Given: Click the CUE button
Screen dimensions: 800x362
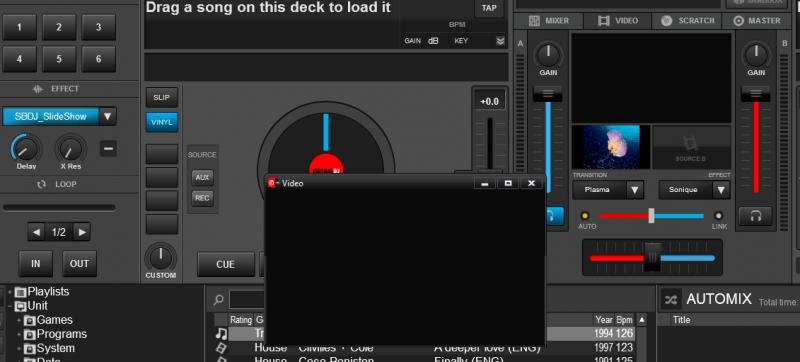Looking at the screenshot, I should pyautogui.click(x=226, y=264).
